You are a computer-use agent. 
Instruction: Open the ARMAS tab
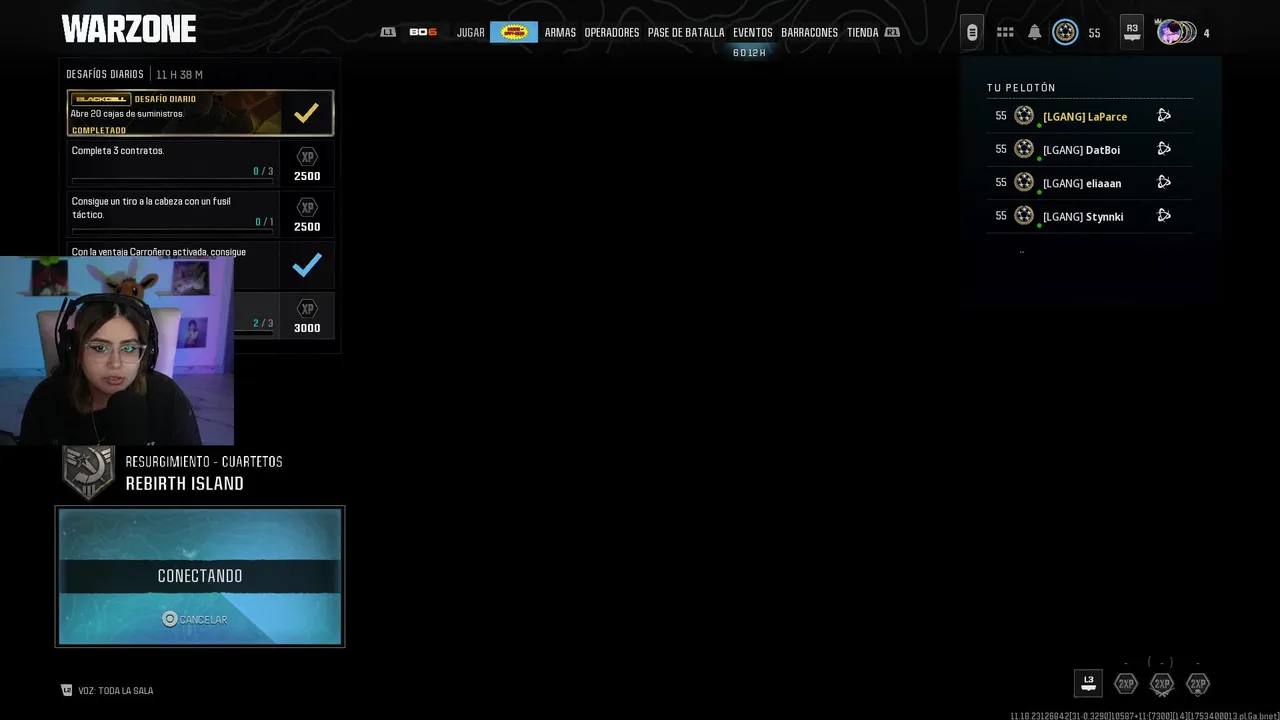pyautogui.click(x=560, y=33)
